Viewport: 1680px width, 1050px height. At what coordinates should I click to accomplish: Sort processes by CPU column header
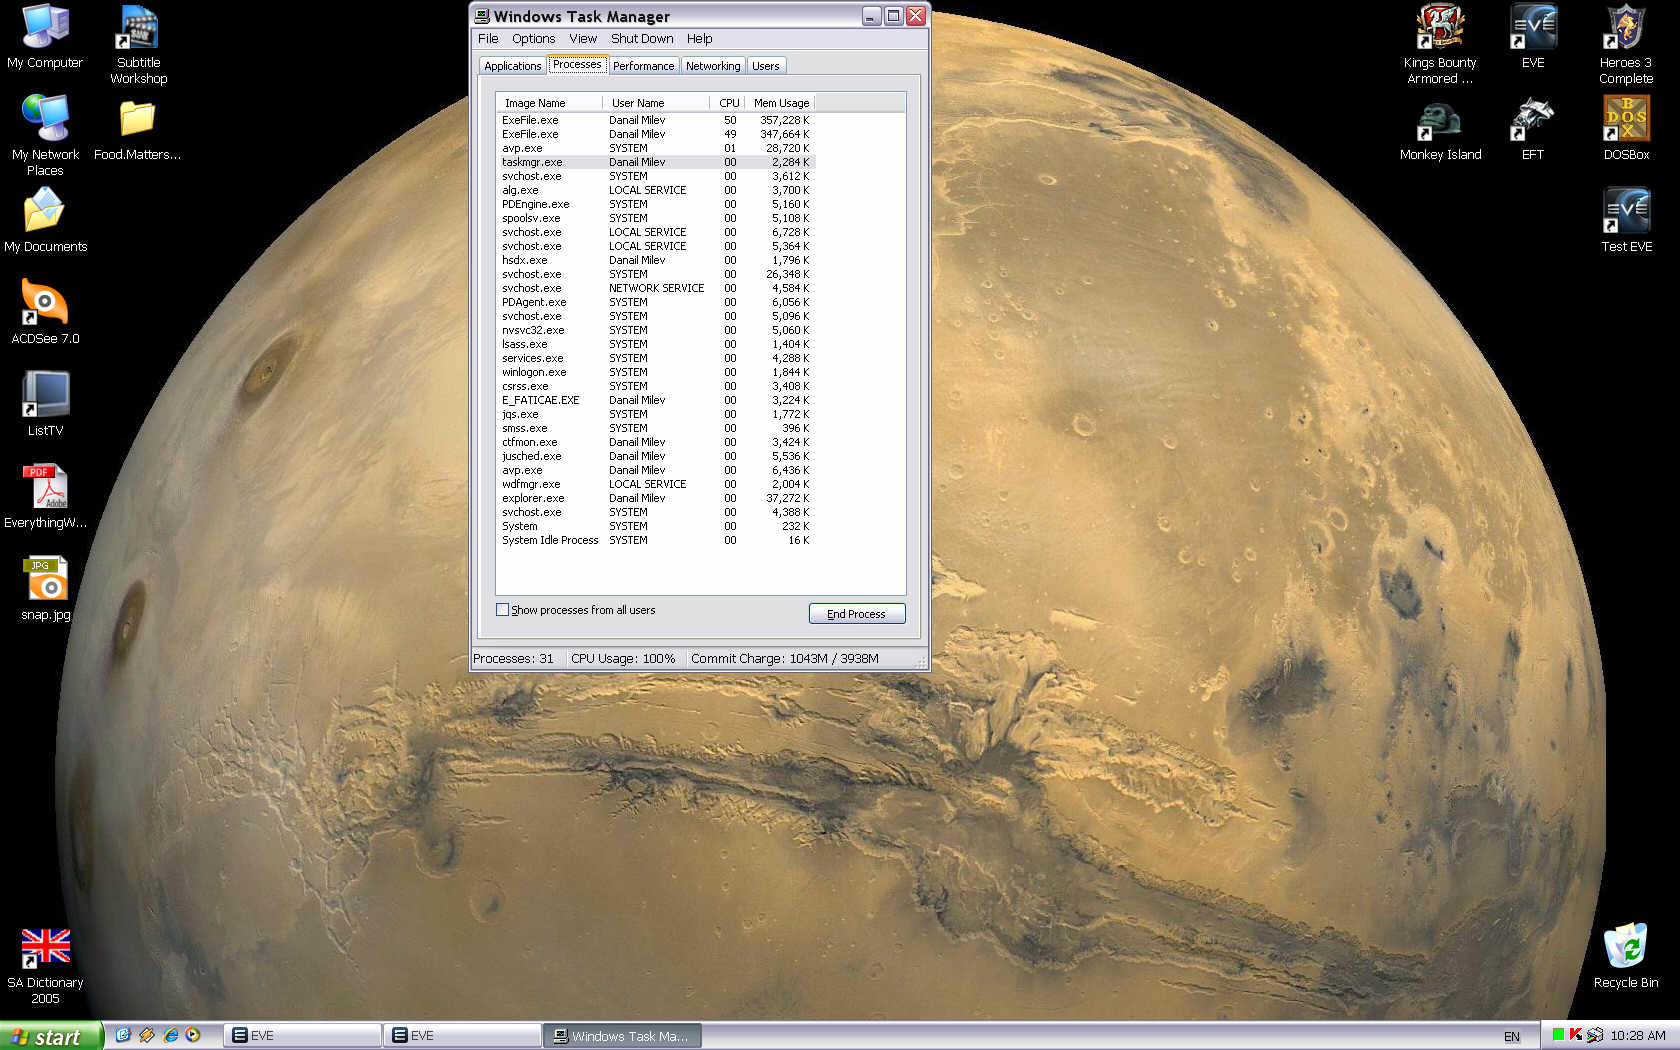728,103
